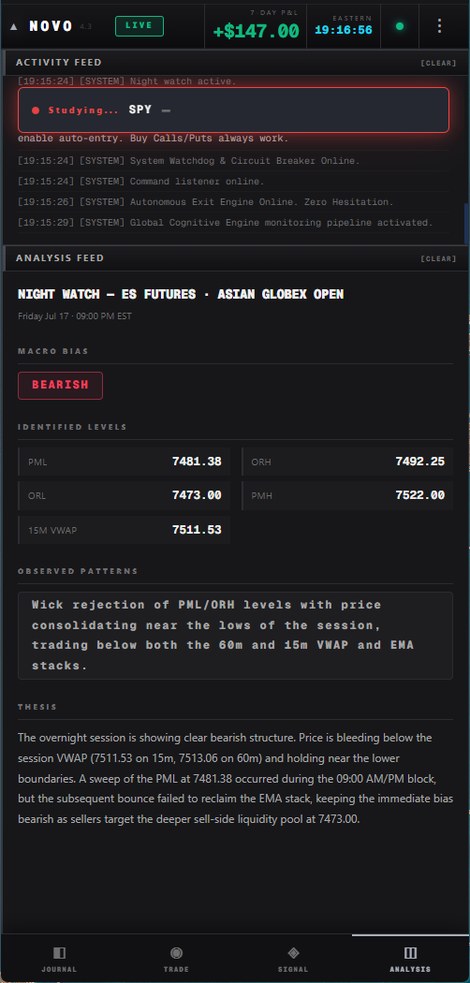
Task: Open the Journal tab
Action: tap(59, 959)
